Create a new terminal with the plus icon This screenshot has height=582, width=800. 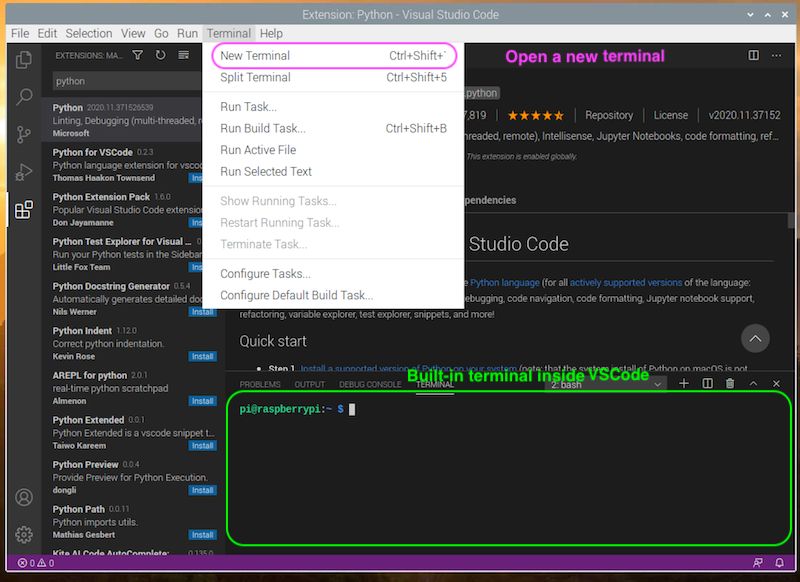point(684,384)
